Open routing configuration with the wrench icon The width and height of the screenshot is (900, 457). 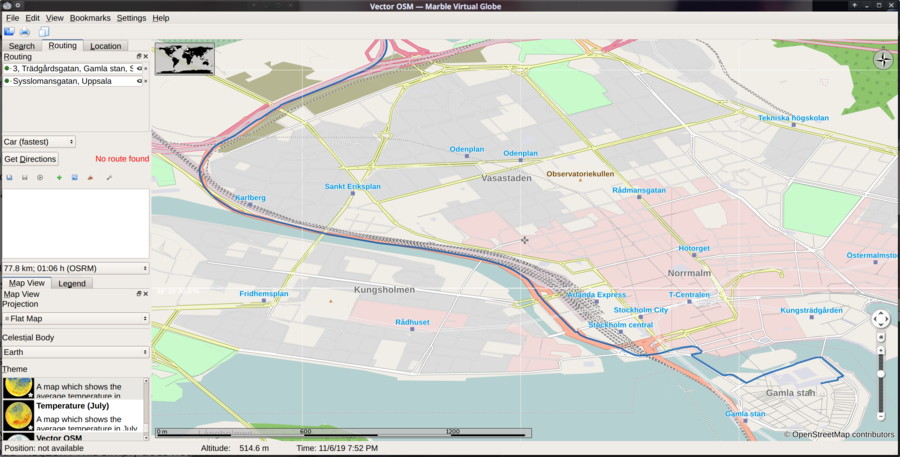point(109,177)
